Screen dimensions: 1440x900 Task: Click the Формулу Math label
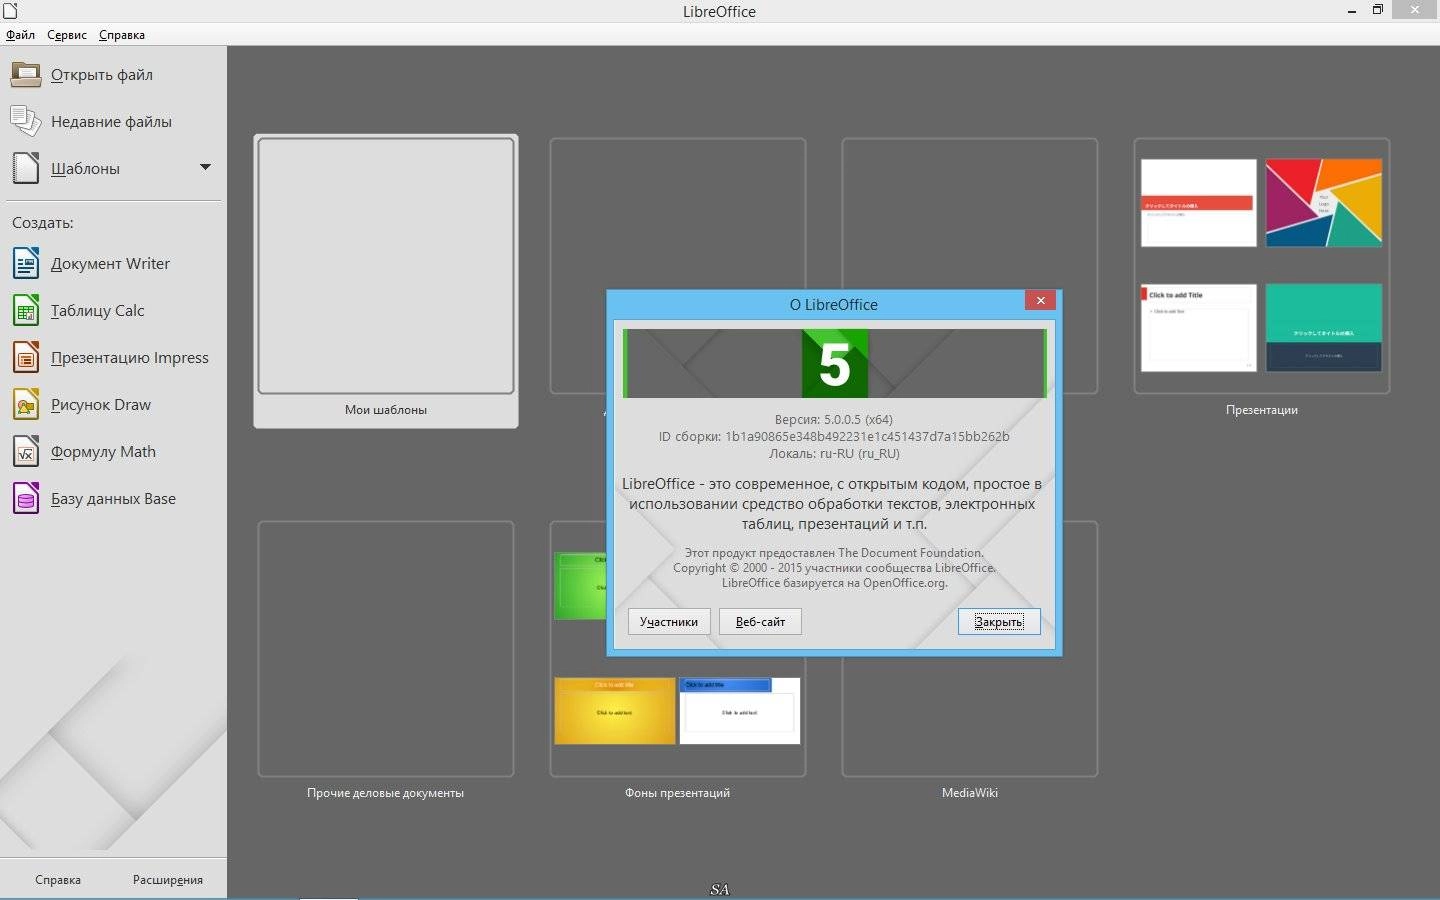(103, 452)
